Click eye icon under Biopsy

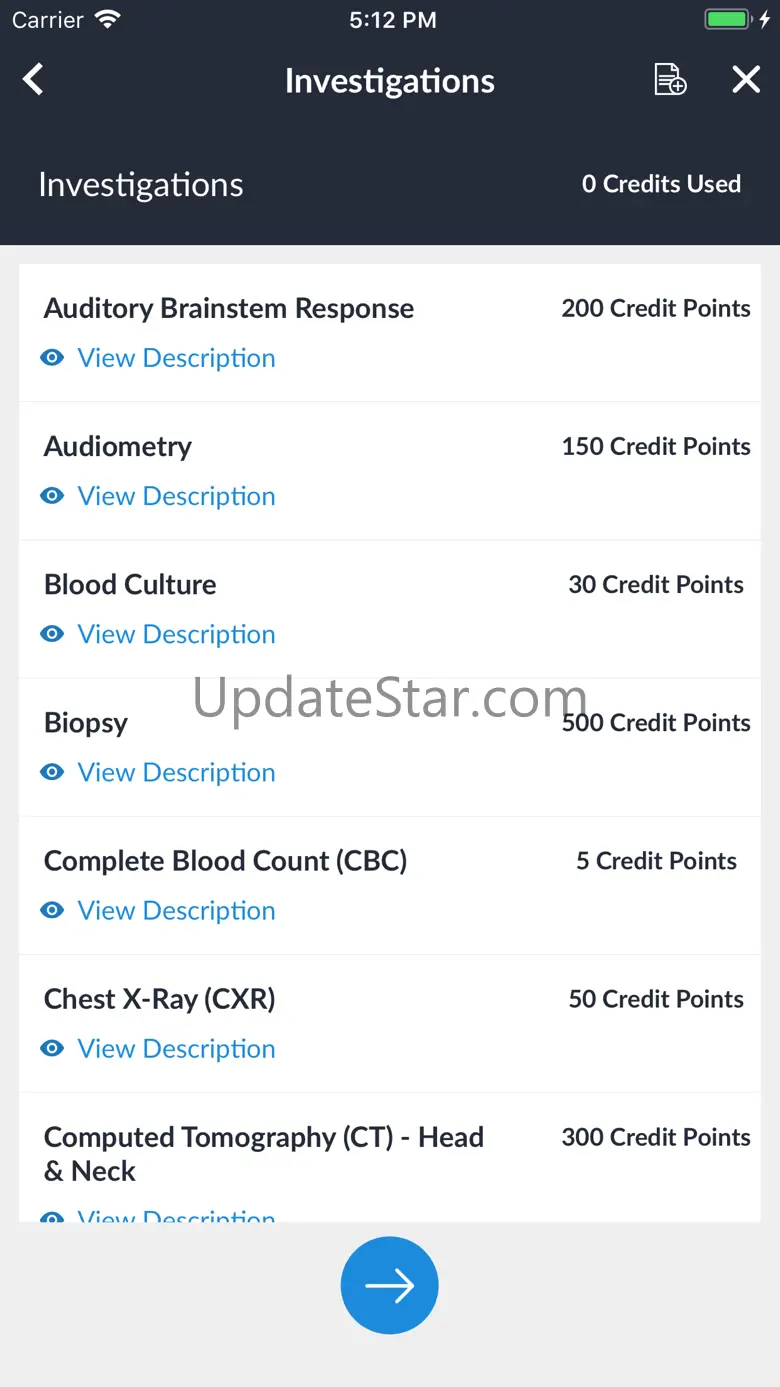(x=52, y=772)
